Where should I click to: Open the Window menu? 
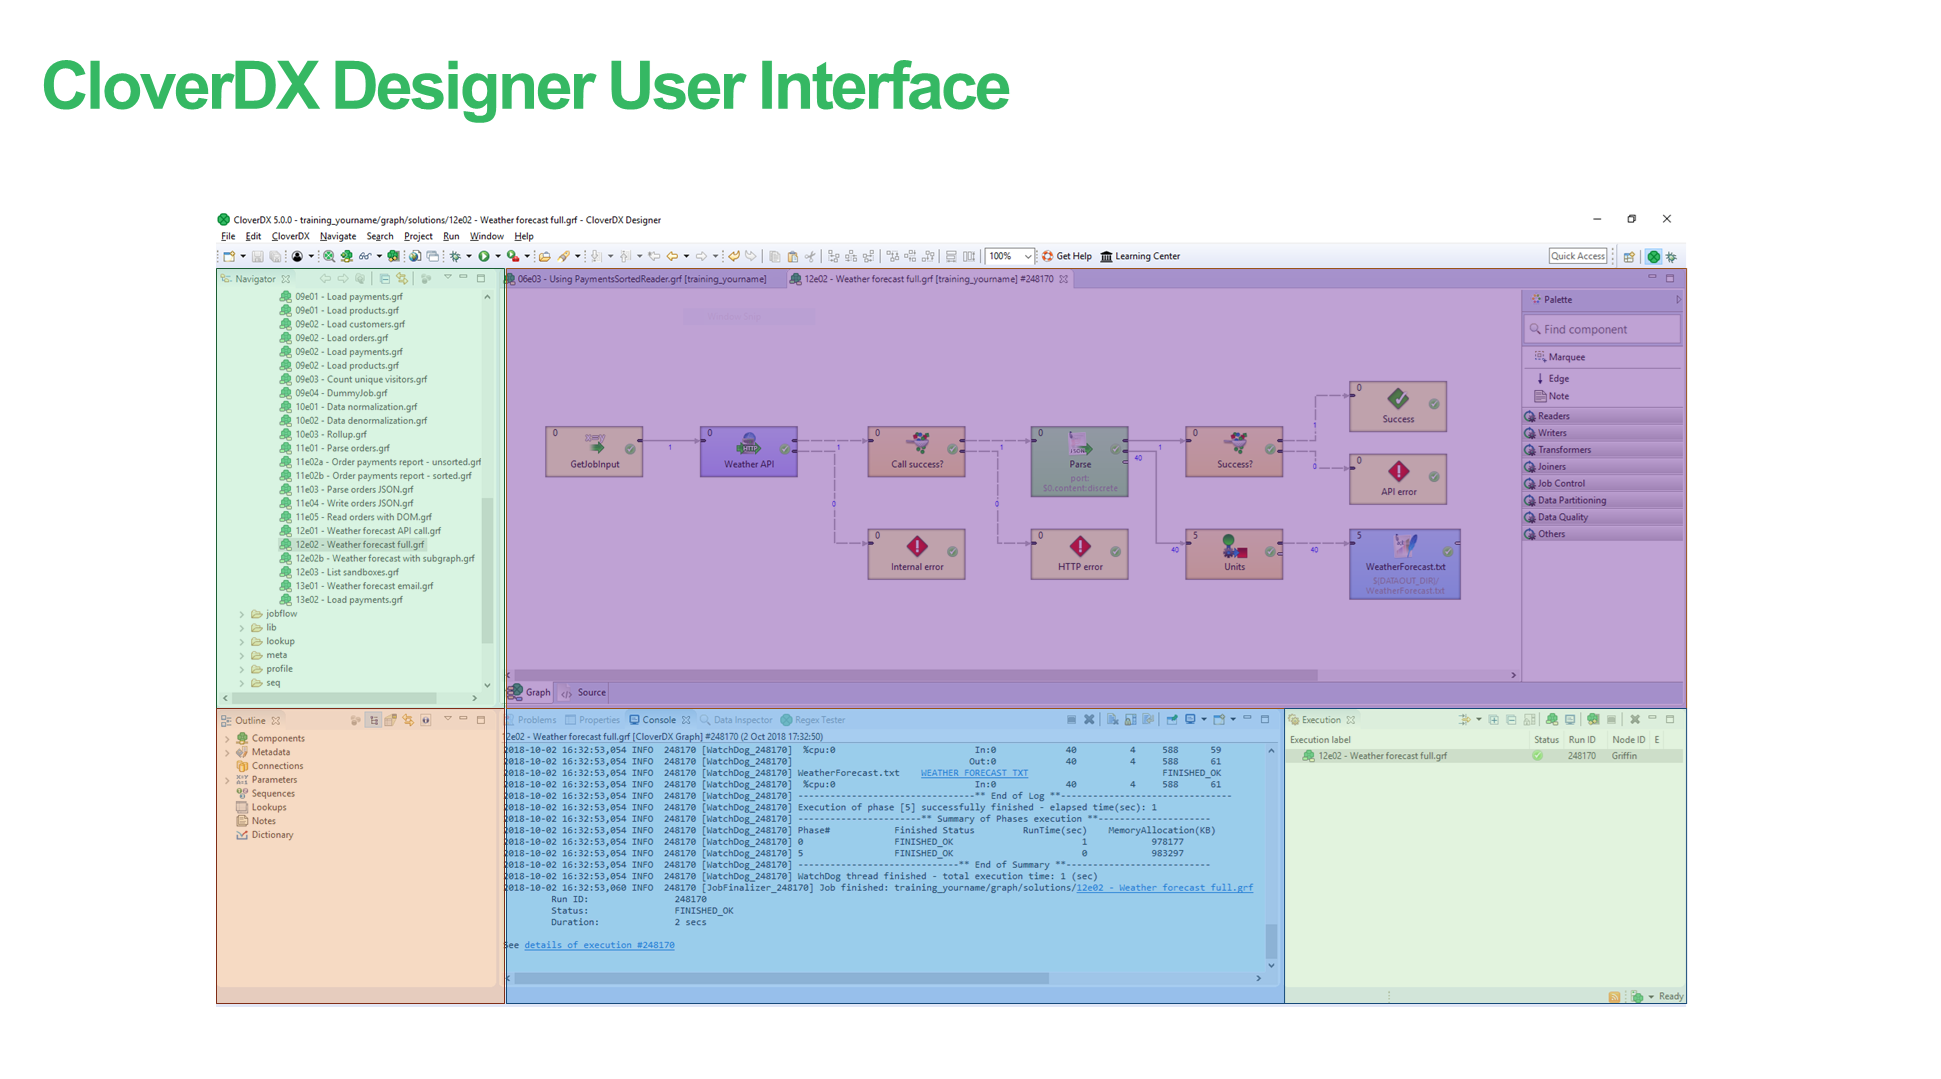[487, 236]
